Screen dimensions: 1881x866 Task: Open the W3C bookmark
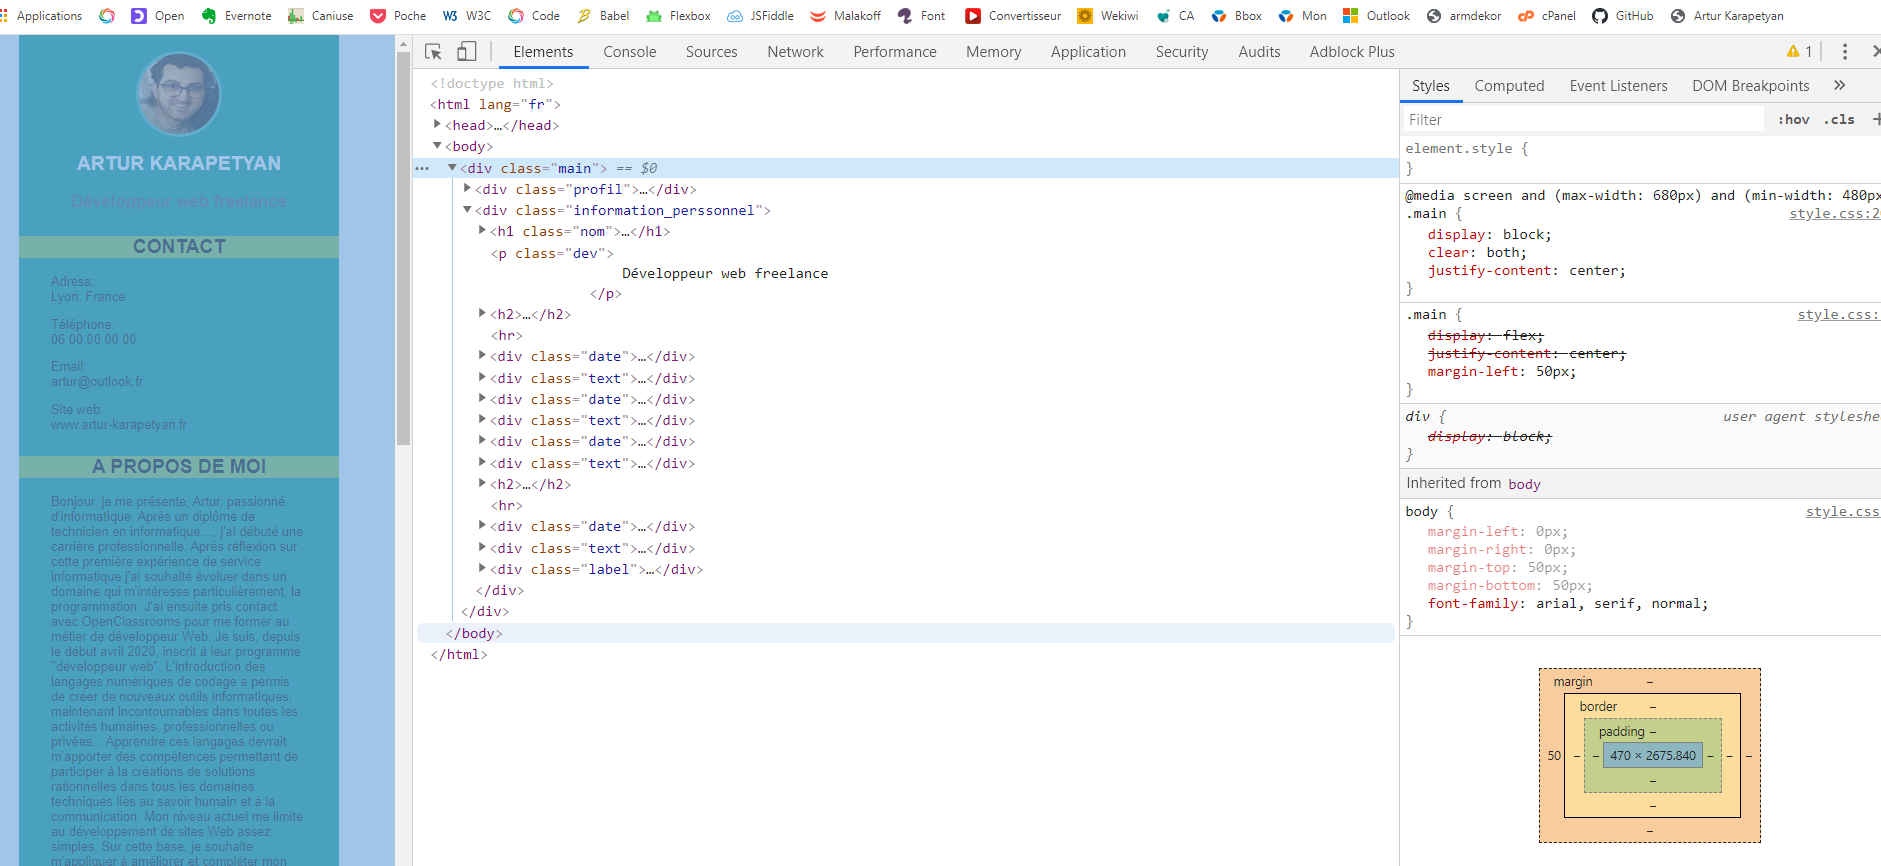[467, 16]
